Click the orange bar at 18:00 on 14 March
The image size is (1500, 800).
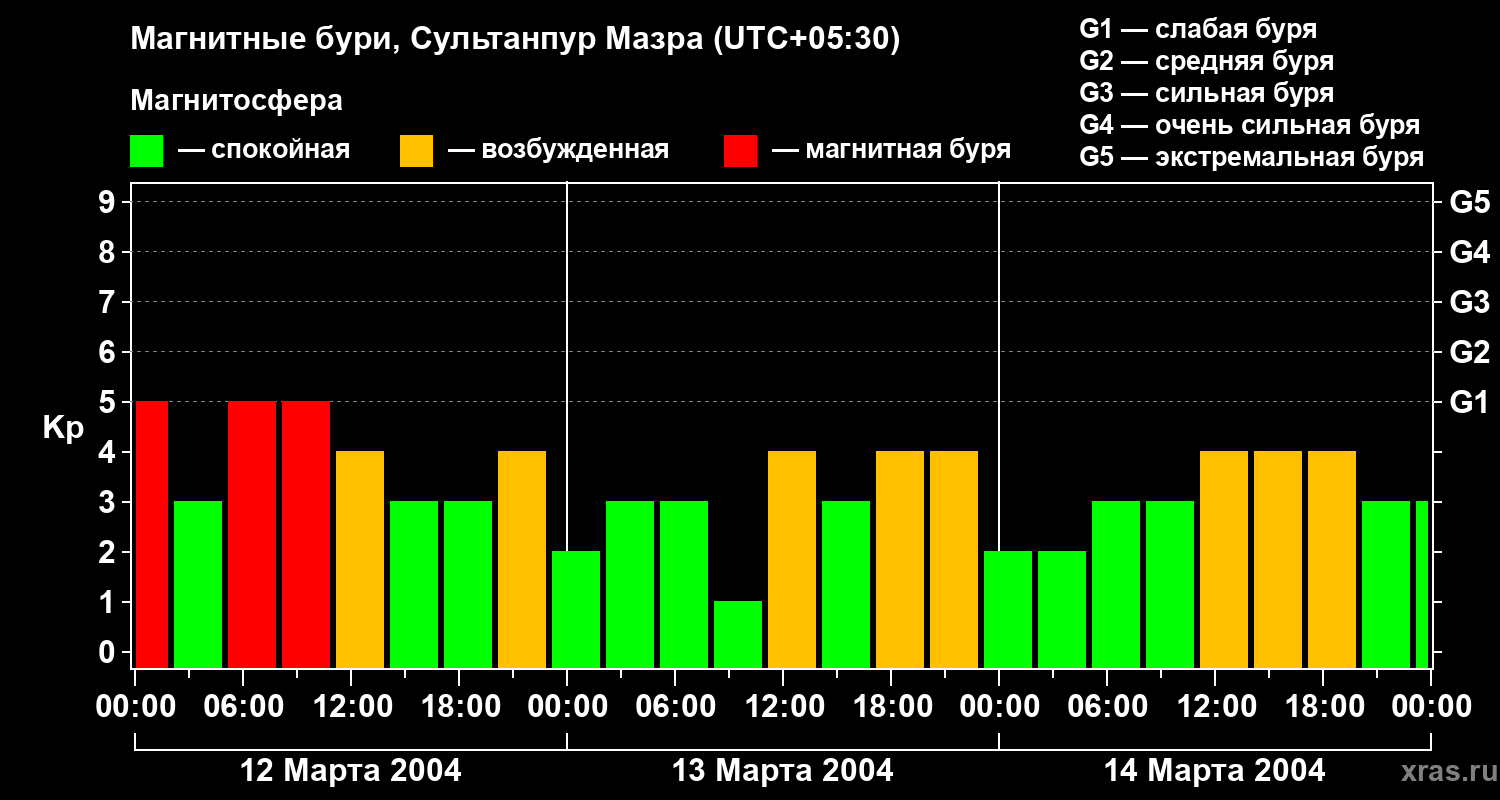point(1332,559)
